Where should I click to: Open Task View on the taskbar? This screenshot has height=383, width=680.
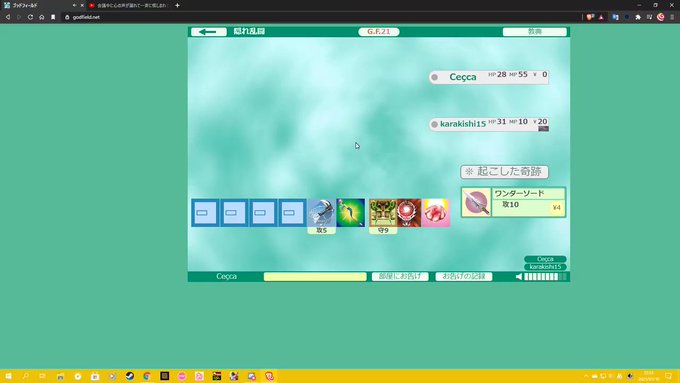coord(42,376)
